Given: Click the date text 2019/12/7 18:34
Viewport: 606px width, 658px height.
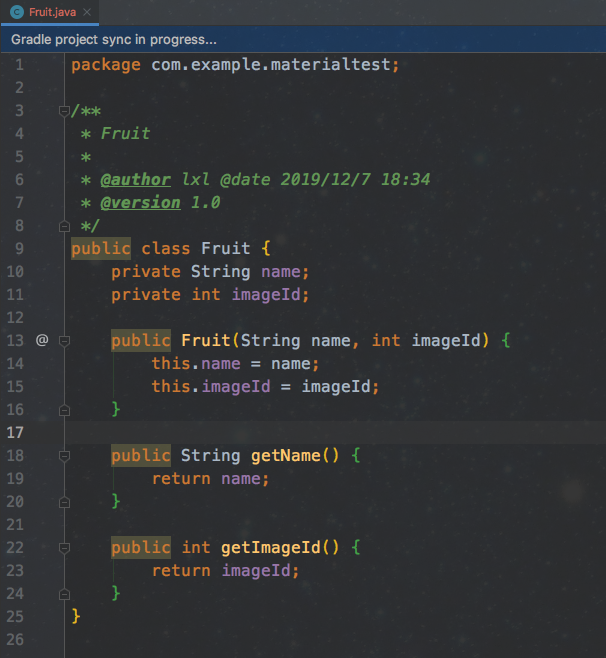Looking at the screenshot, I should pyautogui.click(x=355, y=180).
